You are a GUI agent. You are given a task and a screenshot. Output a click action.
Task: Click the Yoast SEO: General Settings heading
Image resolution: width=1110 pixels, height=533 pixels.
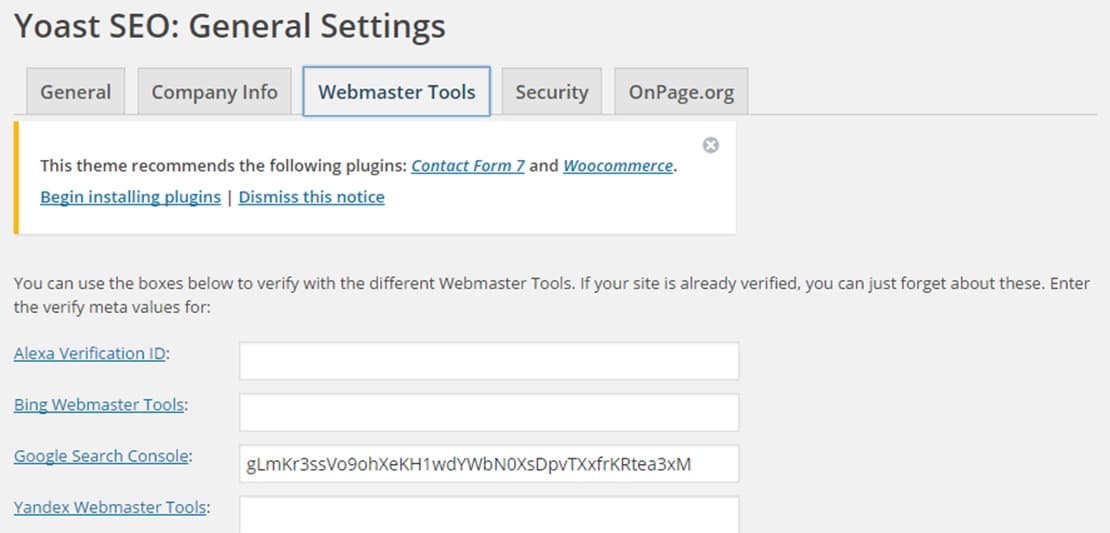point(230,27)
